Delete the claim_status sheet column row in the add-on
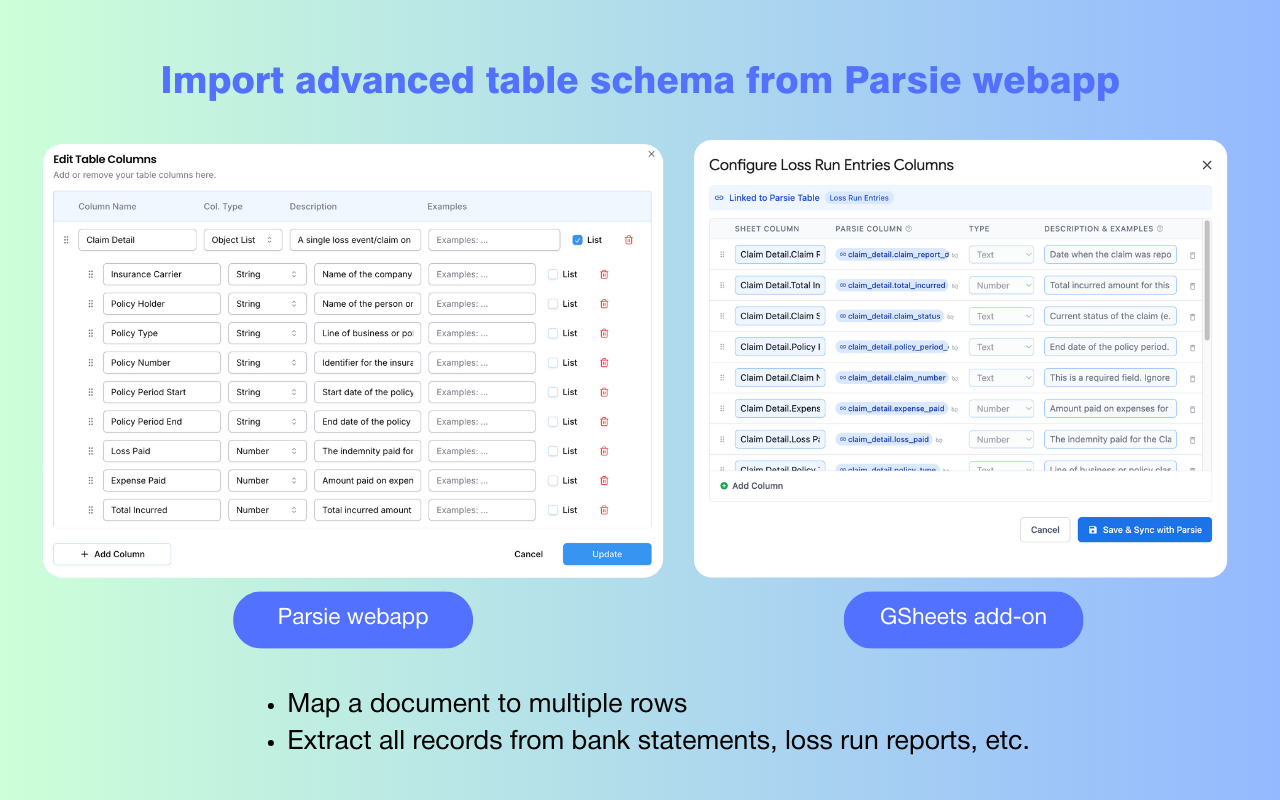The width and height of the screenshot is (1280, 800). click(x=1192, y=317)
